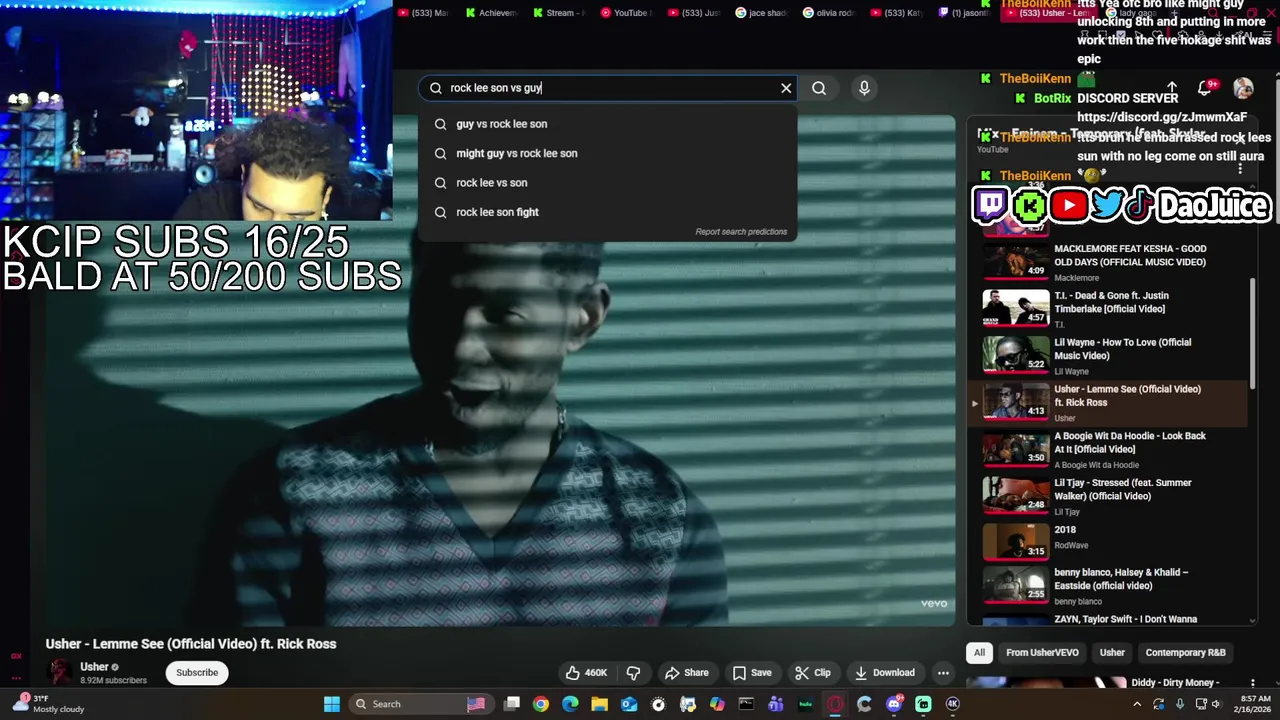Open benny blanco Eastside playlist video
This screenshot has width=1280, height=720.
(1107, 586)
